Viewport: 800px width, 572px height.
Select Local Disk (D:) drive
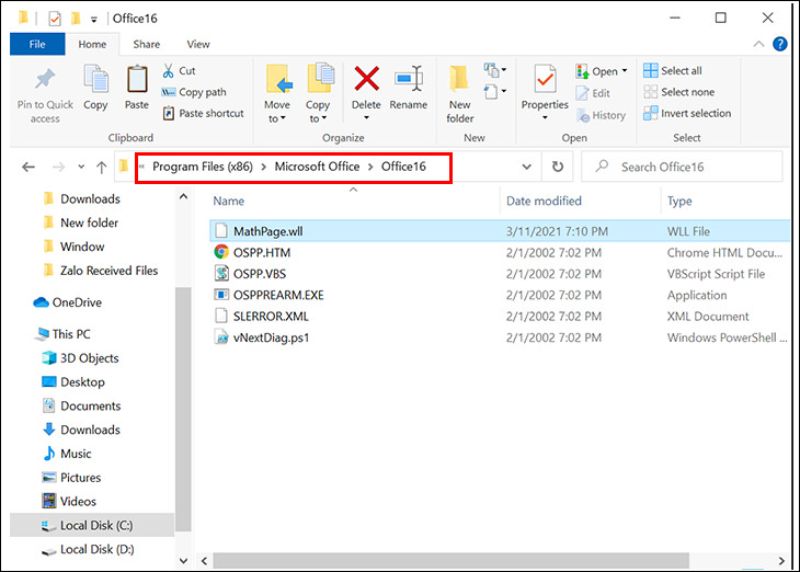[x=88, y=550]
